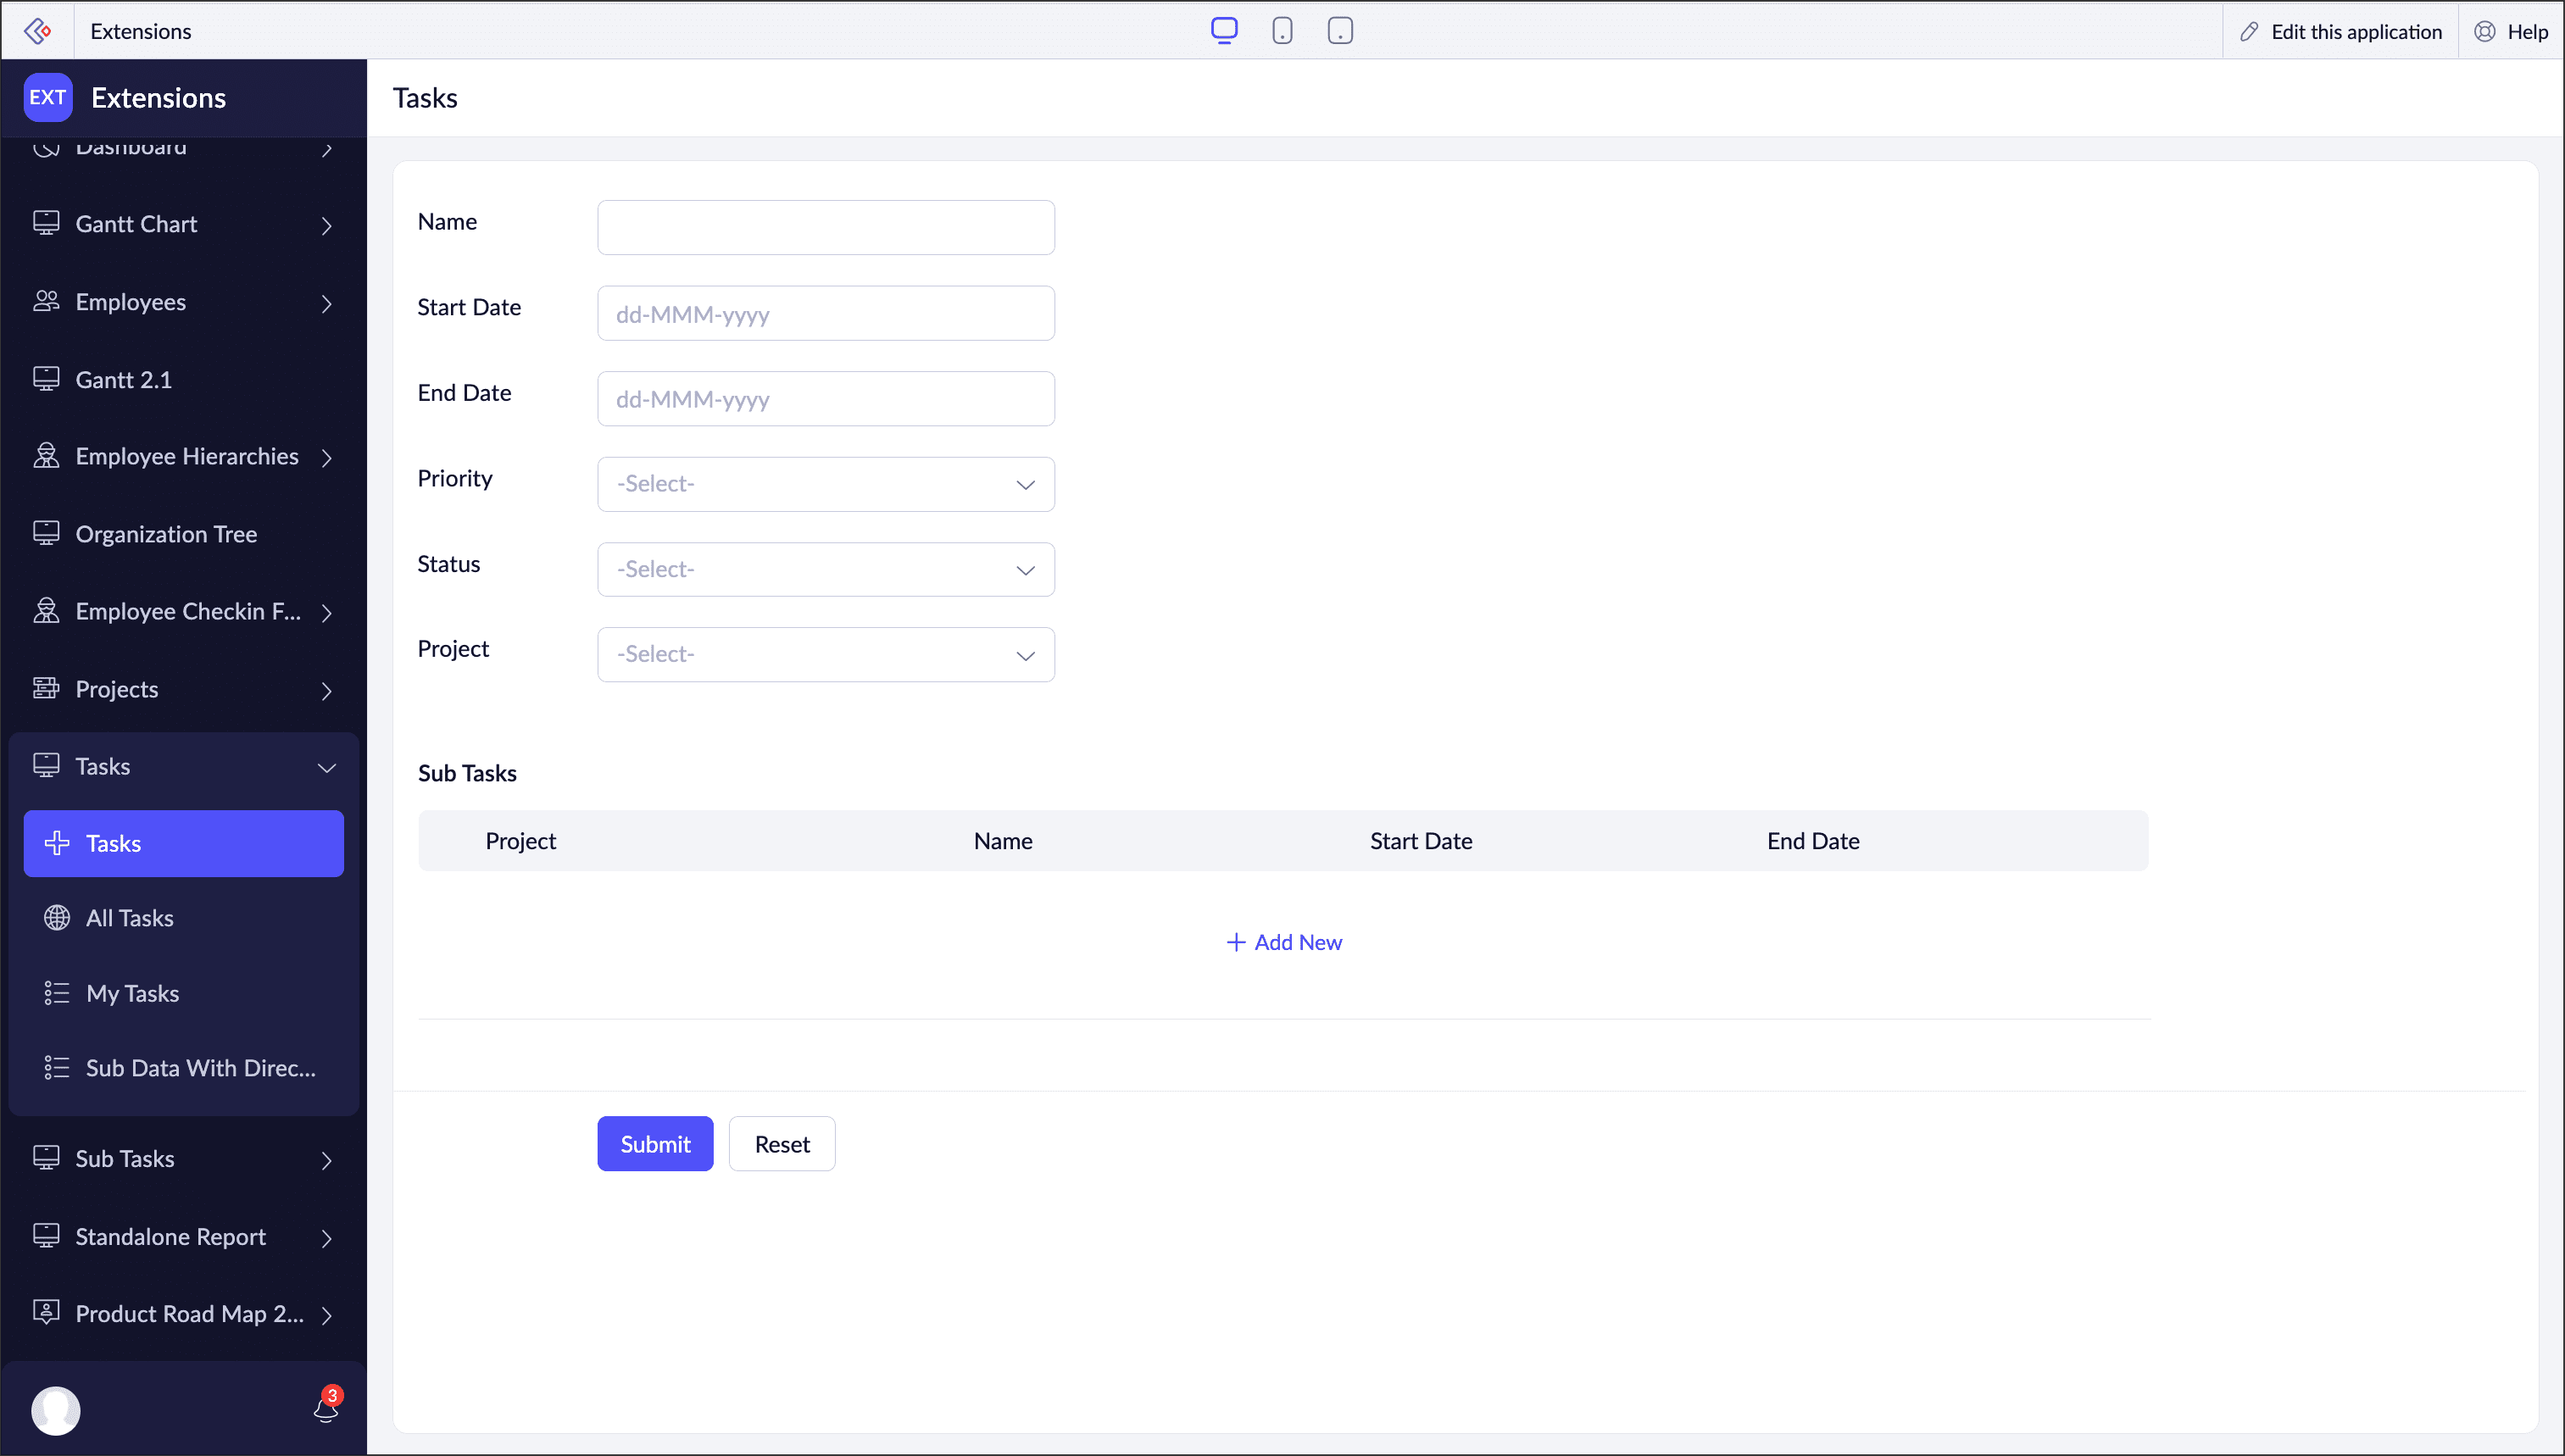Expand the Standalone Report chevron
The image size is (2565, 1456).
coord(327,1239)
